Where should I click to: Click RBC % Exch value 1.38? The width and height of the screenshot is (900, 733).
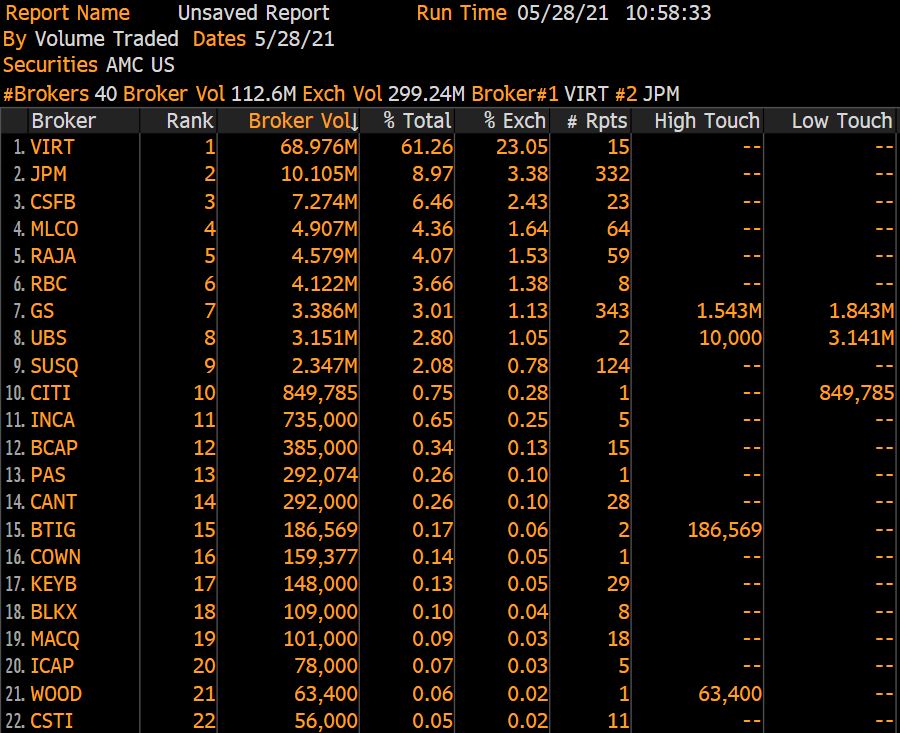527,283
